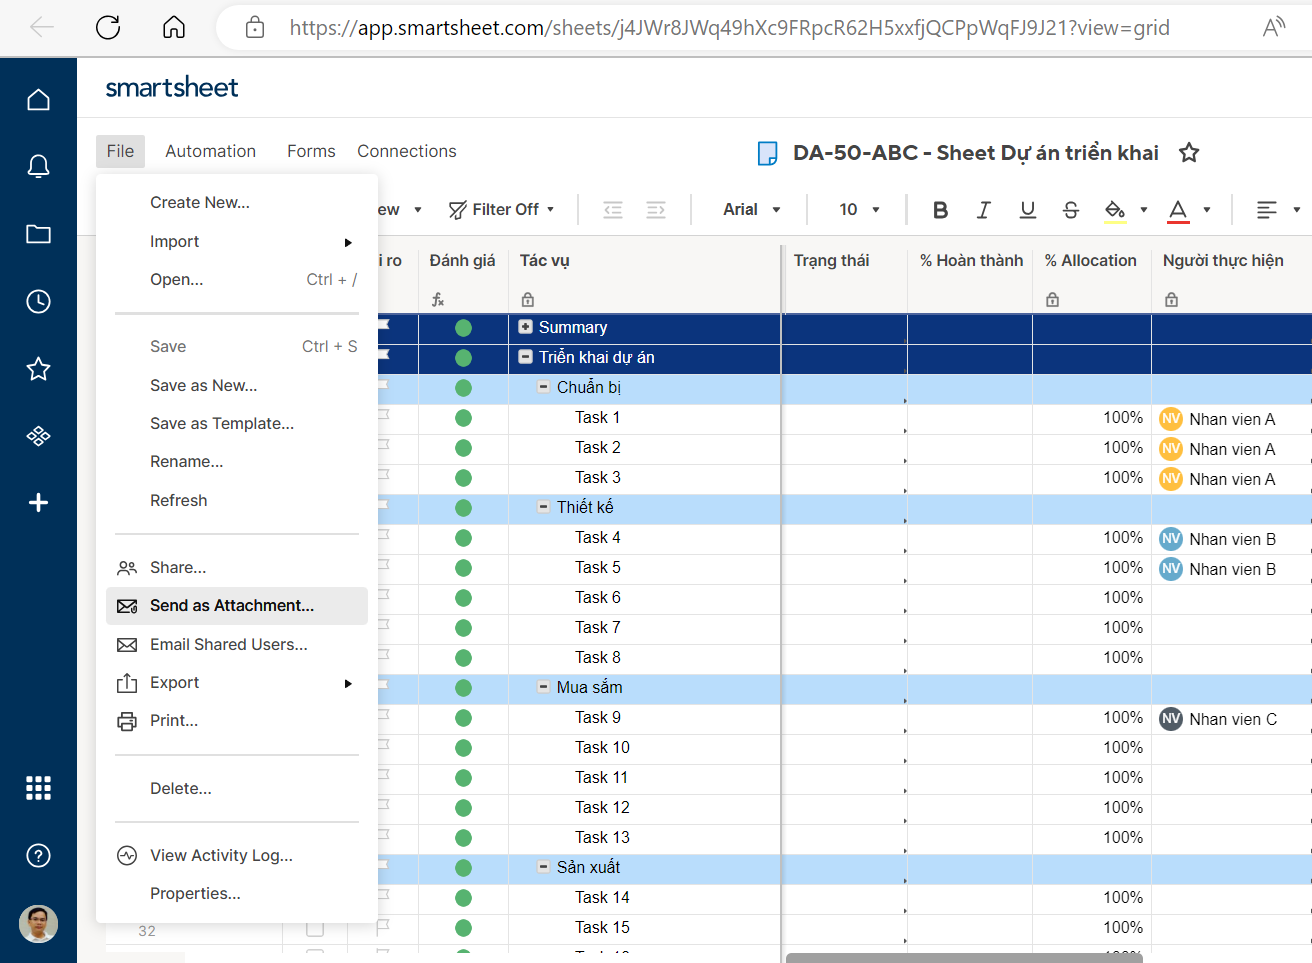Image resolution: width=1312 pixels, height=963 pixels.
Task: Open the Arial font family dropdown
Action: click(x=748, y=209)
